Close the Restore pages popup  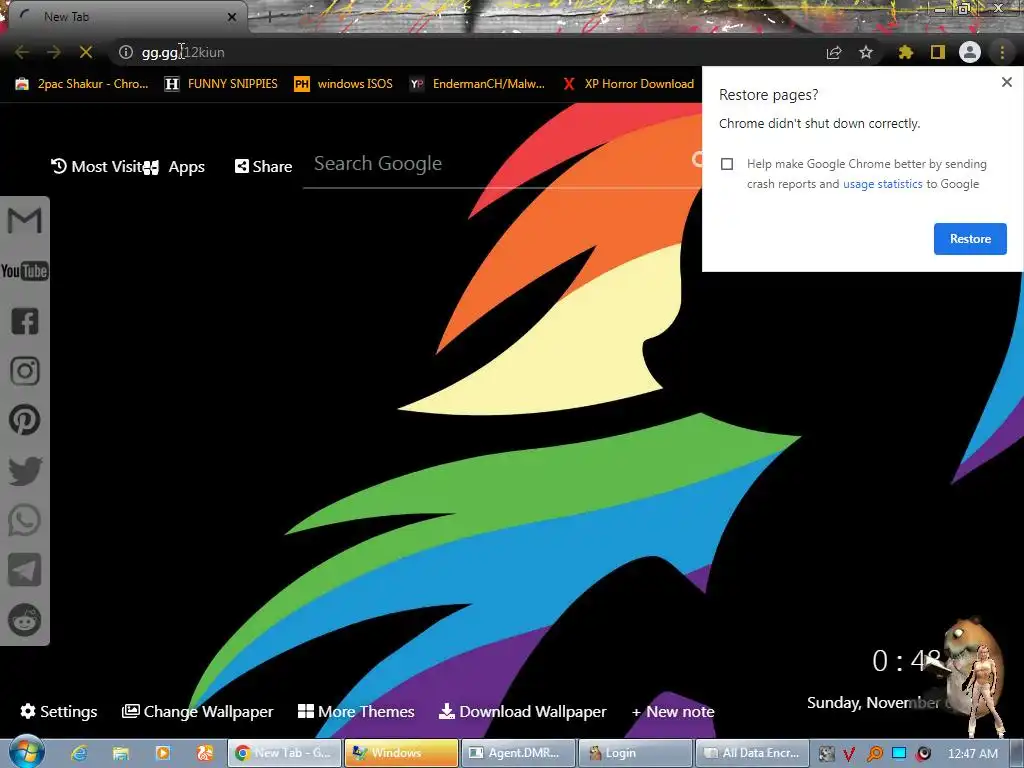click(1006, 82)
